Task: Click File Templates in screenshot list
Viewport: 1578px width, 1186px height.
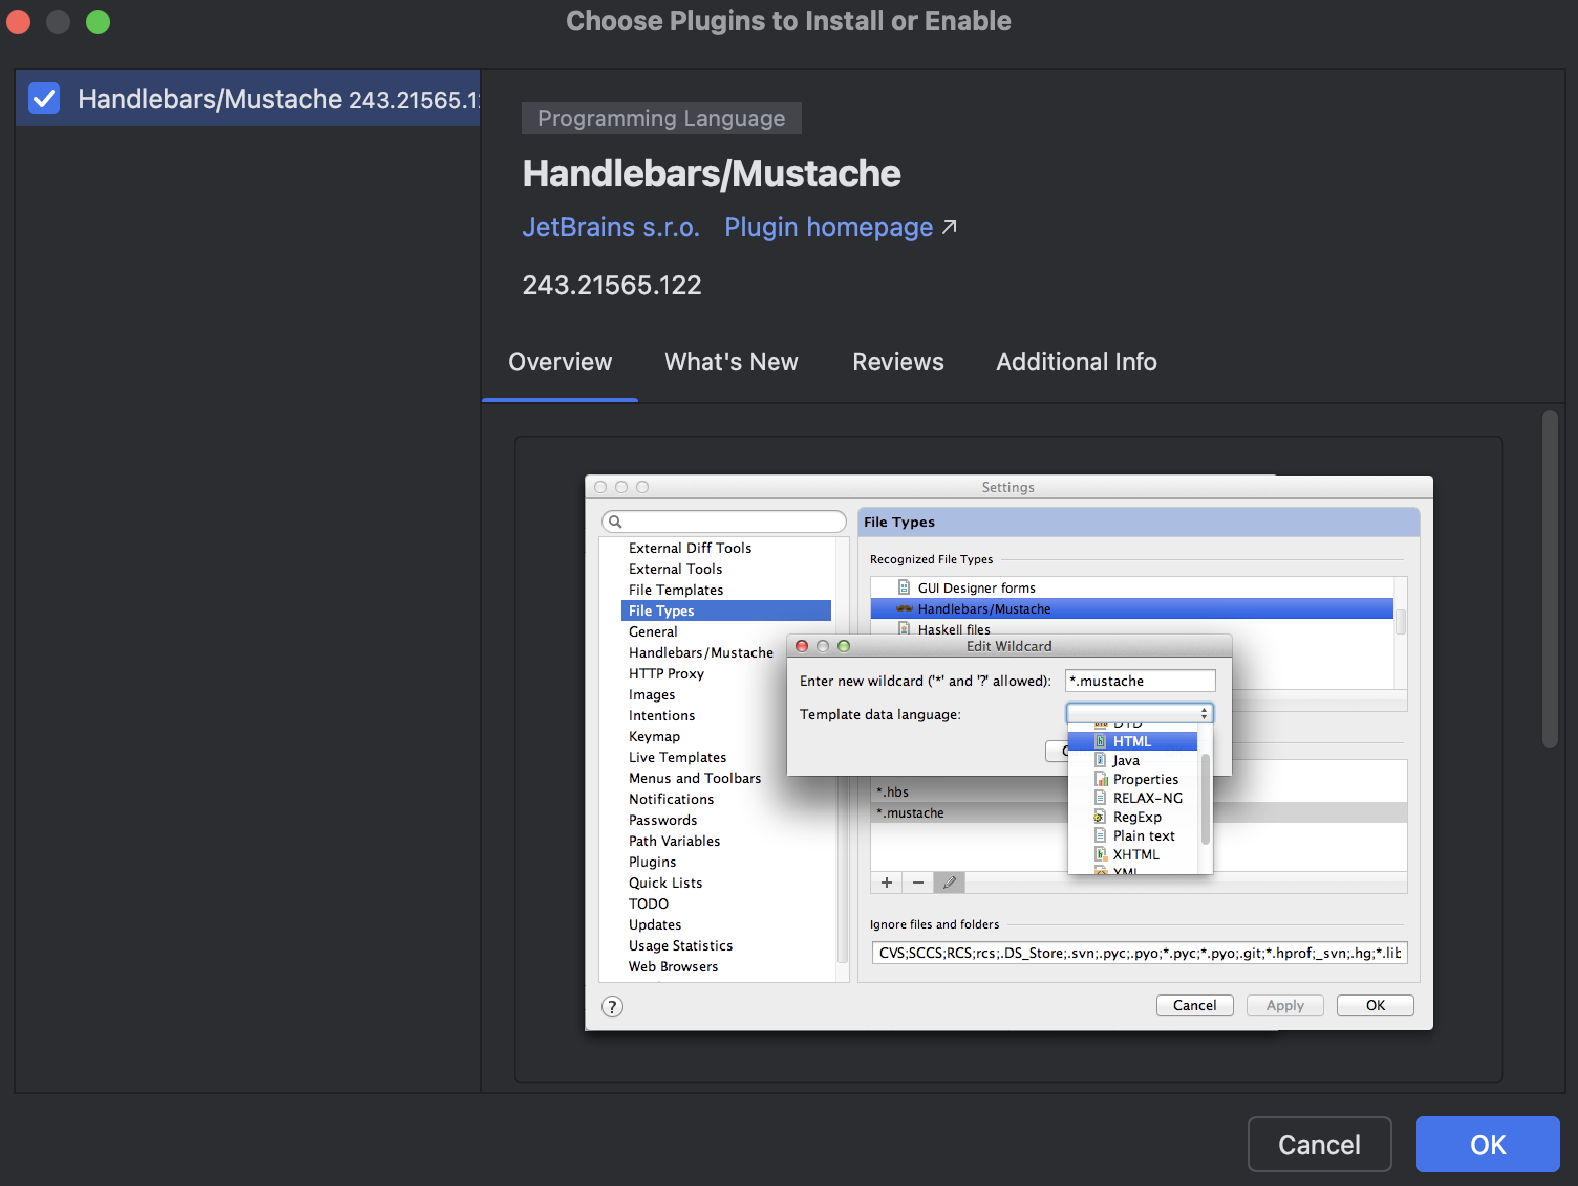Action: [x=676, y=590]
